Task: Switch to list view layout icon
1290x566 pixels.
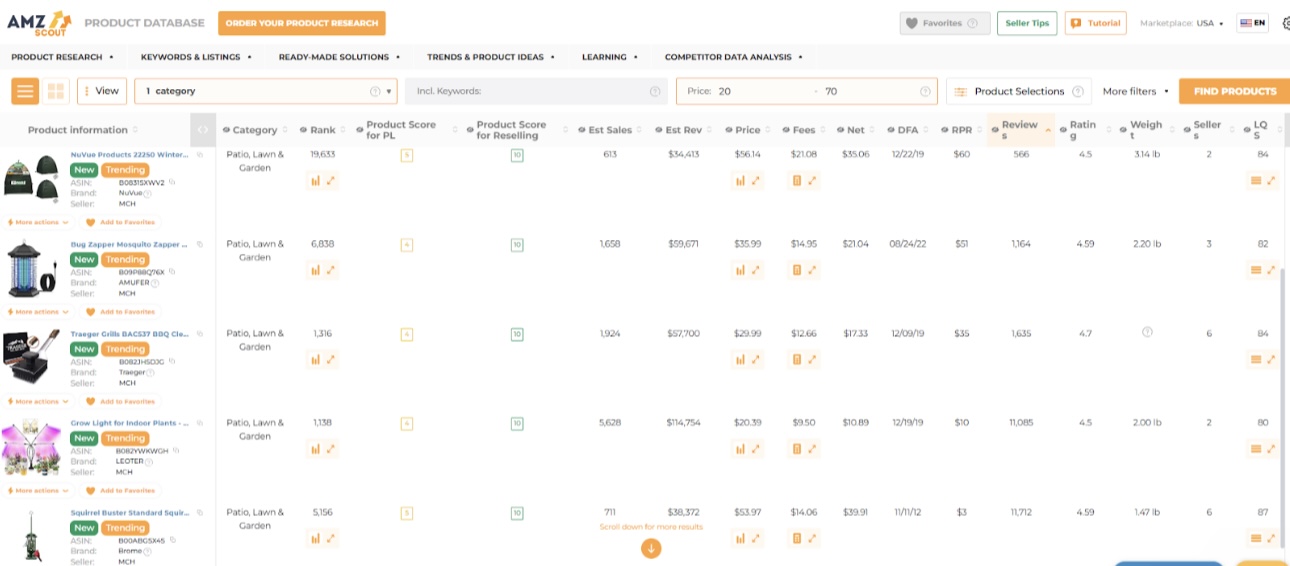Action: tap(25, 91)
